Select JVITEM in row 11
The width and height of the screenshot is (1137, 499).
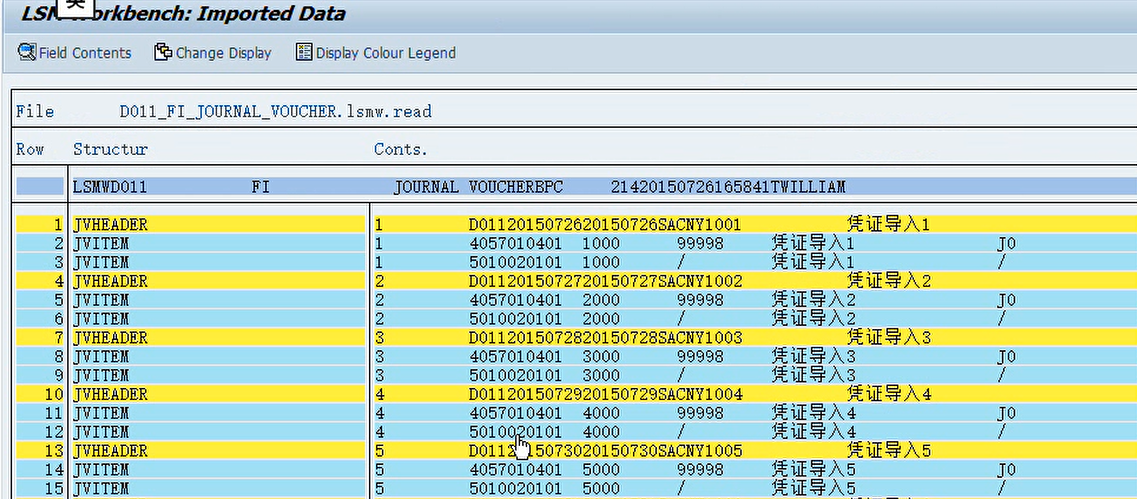[x=101, y=413]
